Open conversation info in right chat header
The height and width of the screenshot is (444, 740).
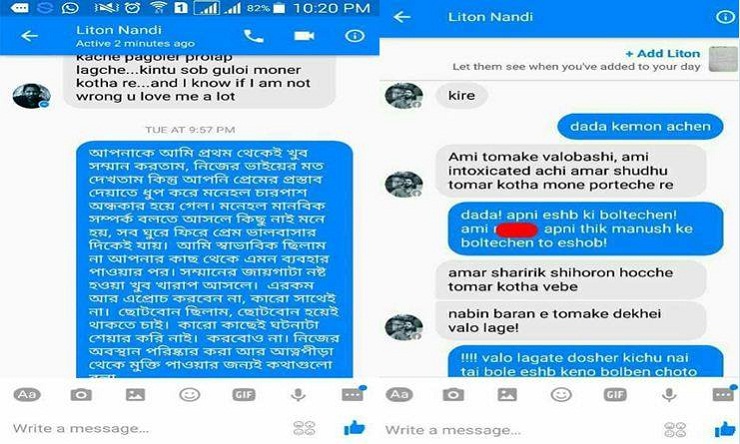tap(725, 17)
